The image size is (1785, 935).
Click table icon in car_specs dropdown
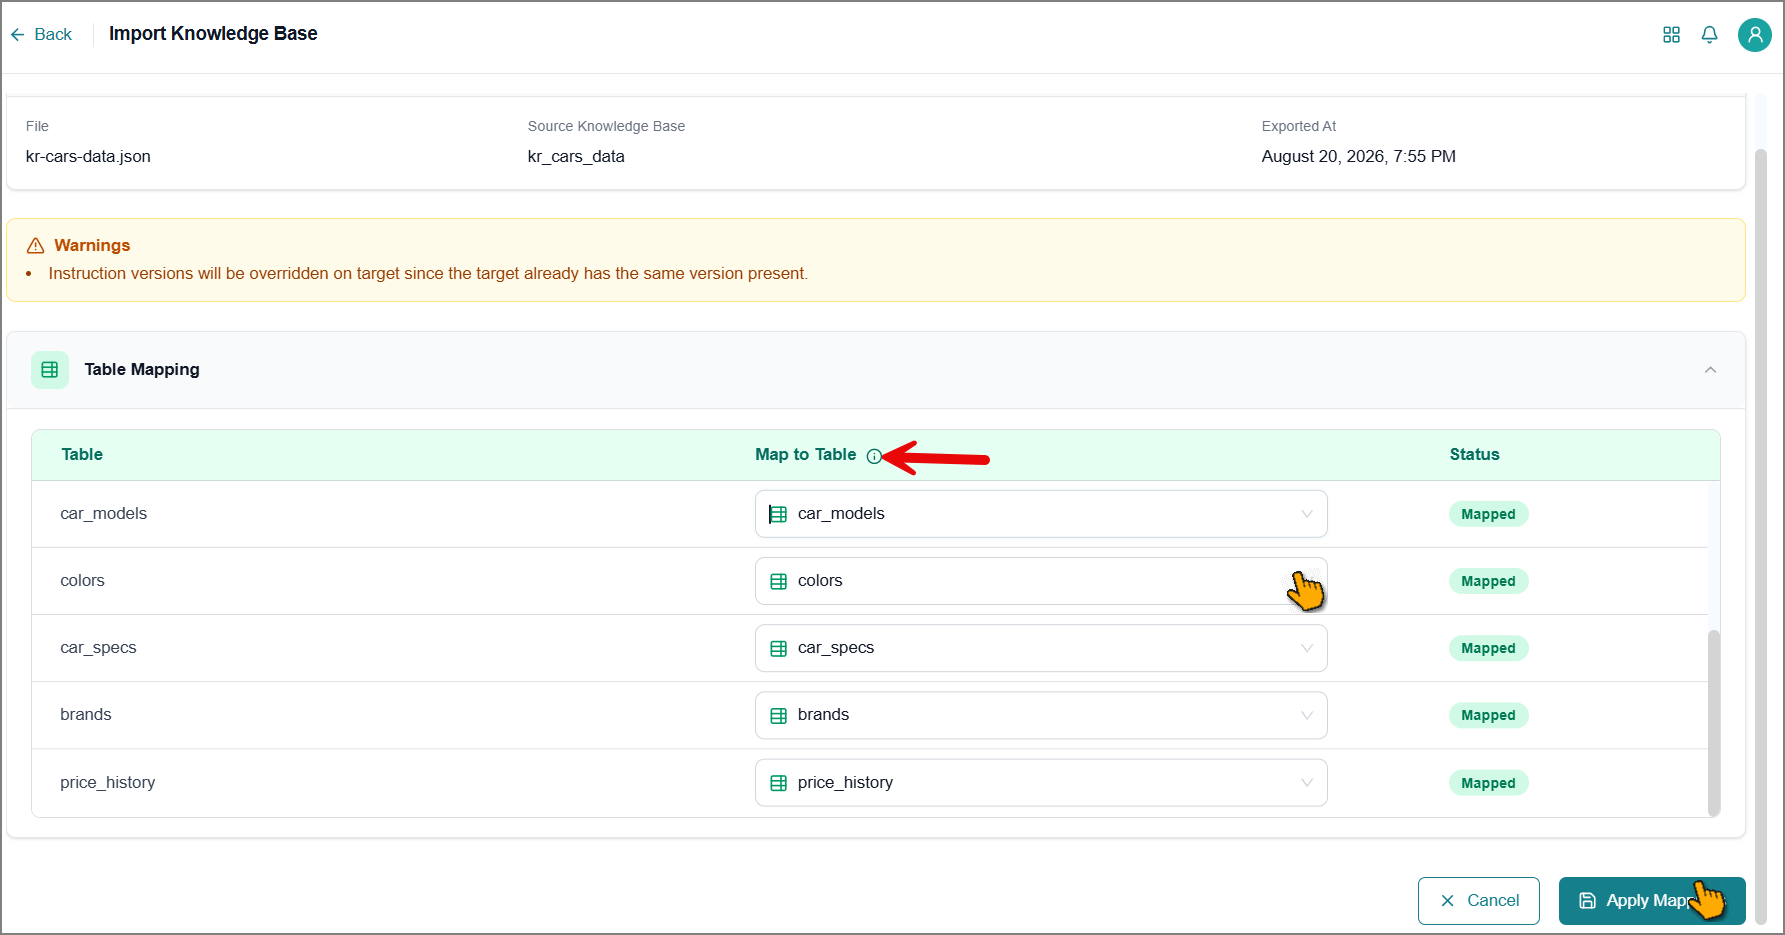pyautogui.click(x=778, y=648)
